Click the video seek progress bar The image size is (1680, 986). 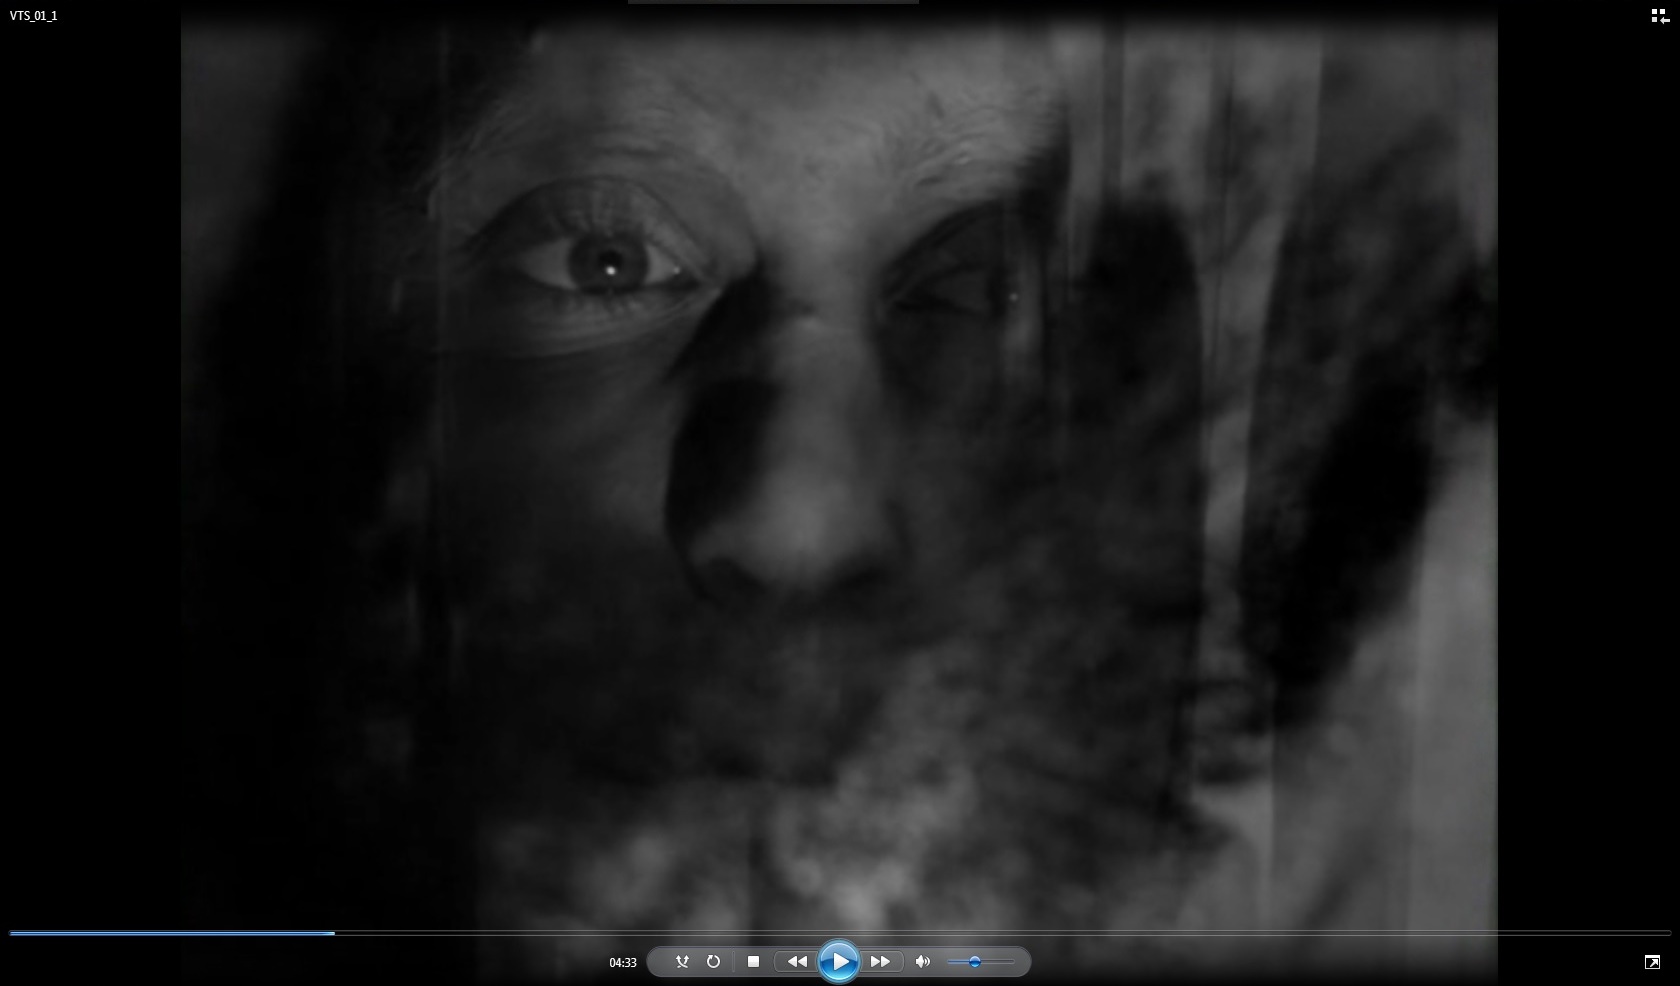click(x=840, y=933)
